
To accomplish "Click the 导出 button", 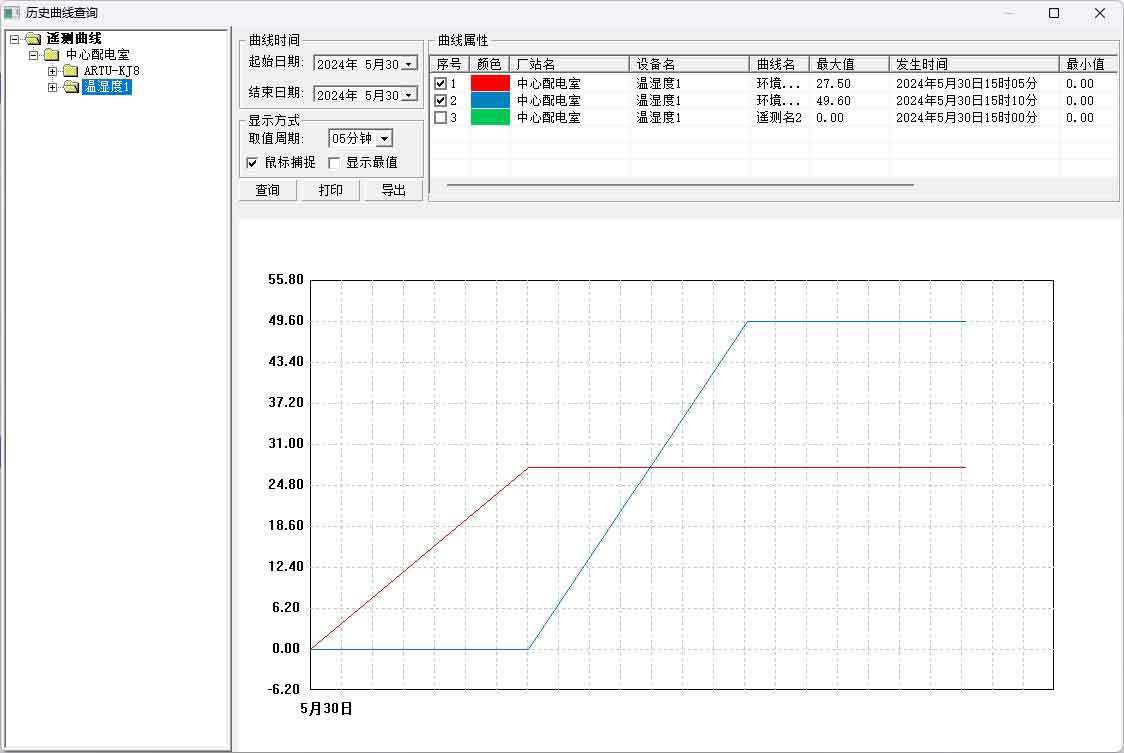I will [x=394, y=190].
